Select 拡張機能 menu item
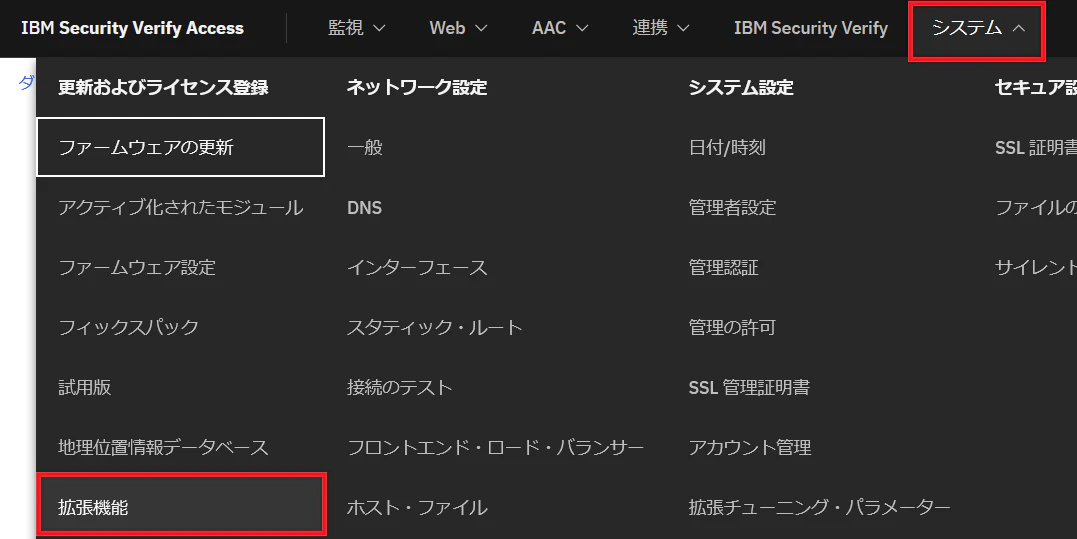Image resolution: width=1077 pixels, height=539 pixels. [181, 507]
